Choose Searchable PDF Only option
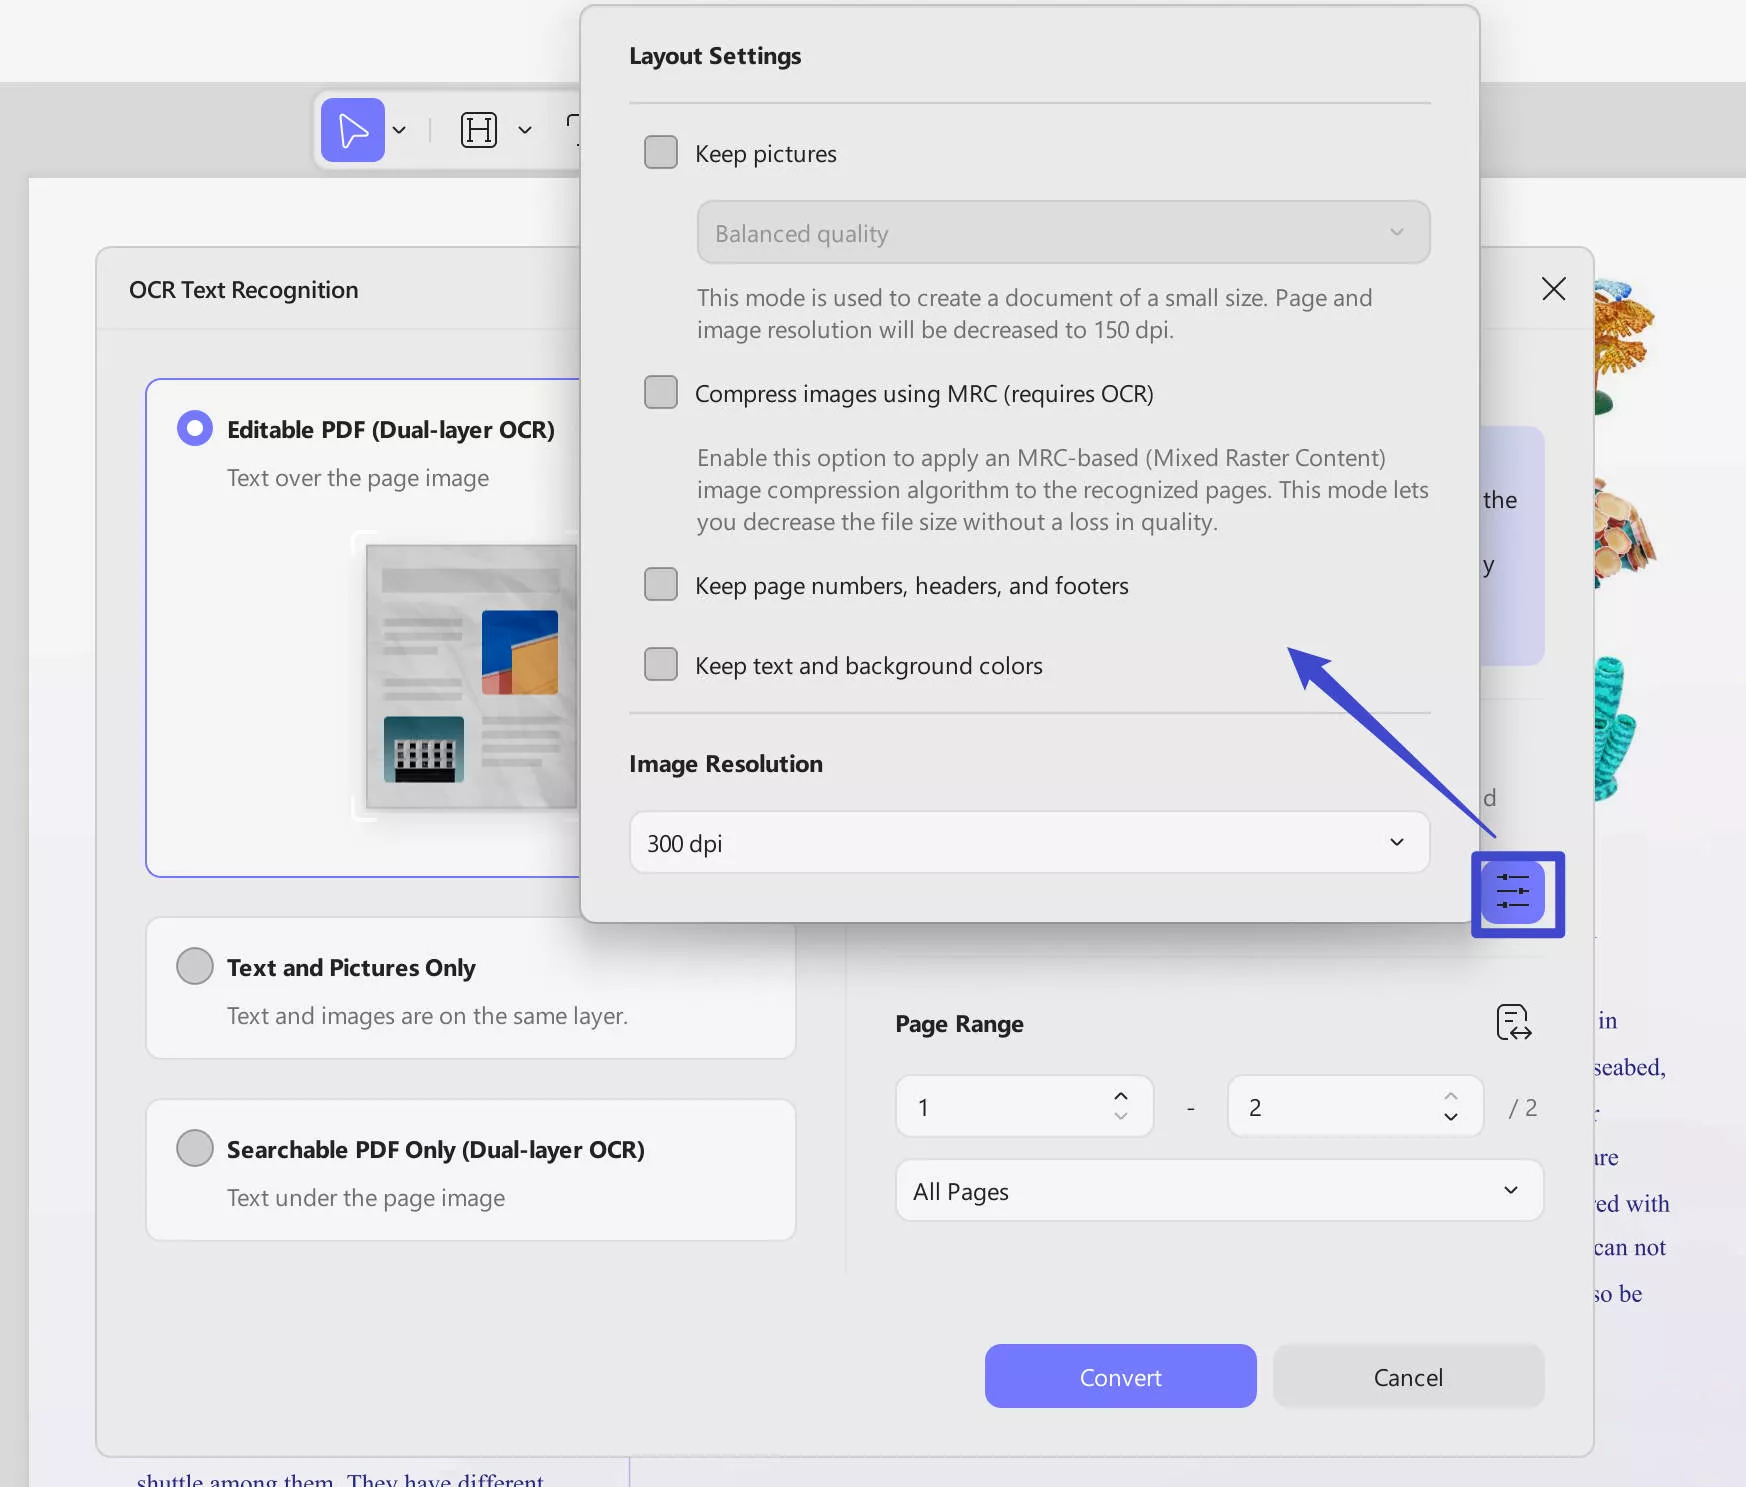This screenshot has width=1746, height=1487. point(195,1147)
